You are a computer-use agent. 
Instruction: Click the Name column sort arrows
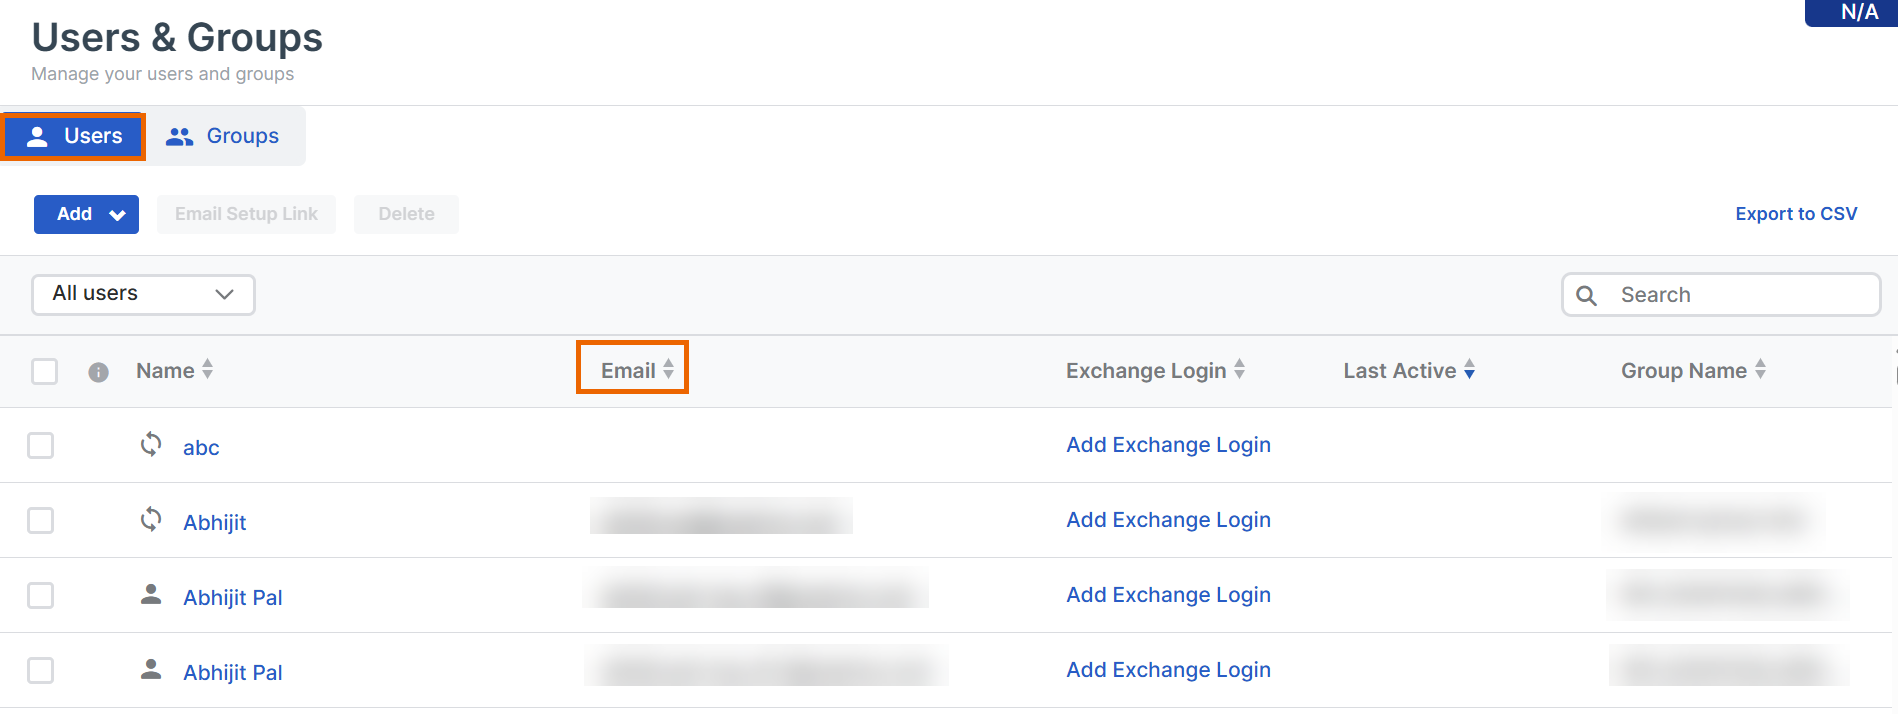coord(208,369)
